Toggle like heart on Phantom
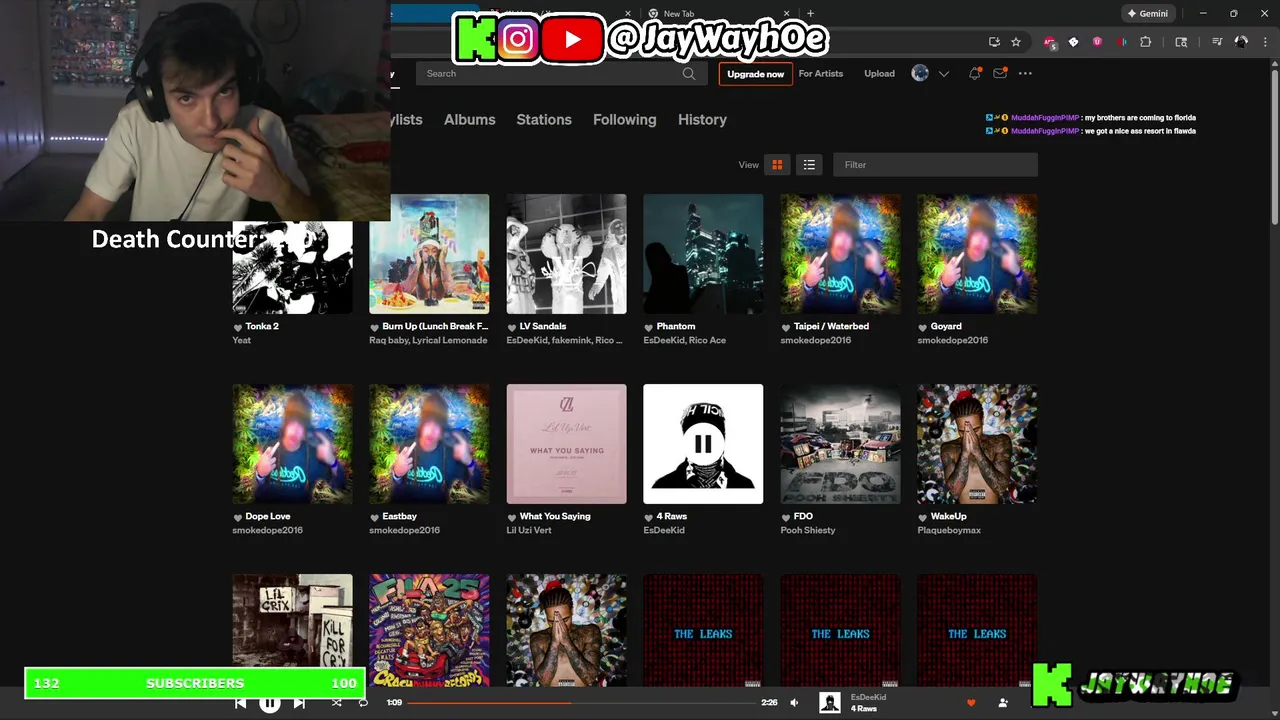The image size is (1280, 720). click(x=648, y=327)
